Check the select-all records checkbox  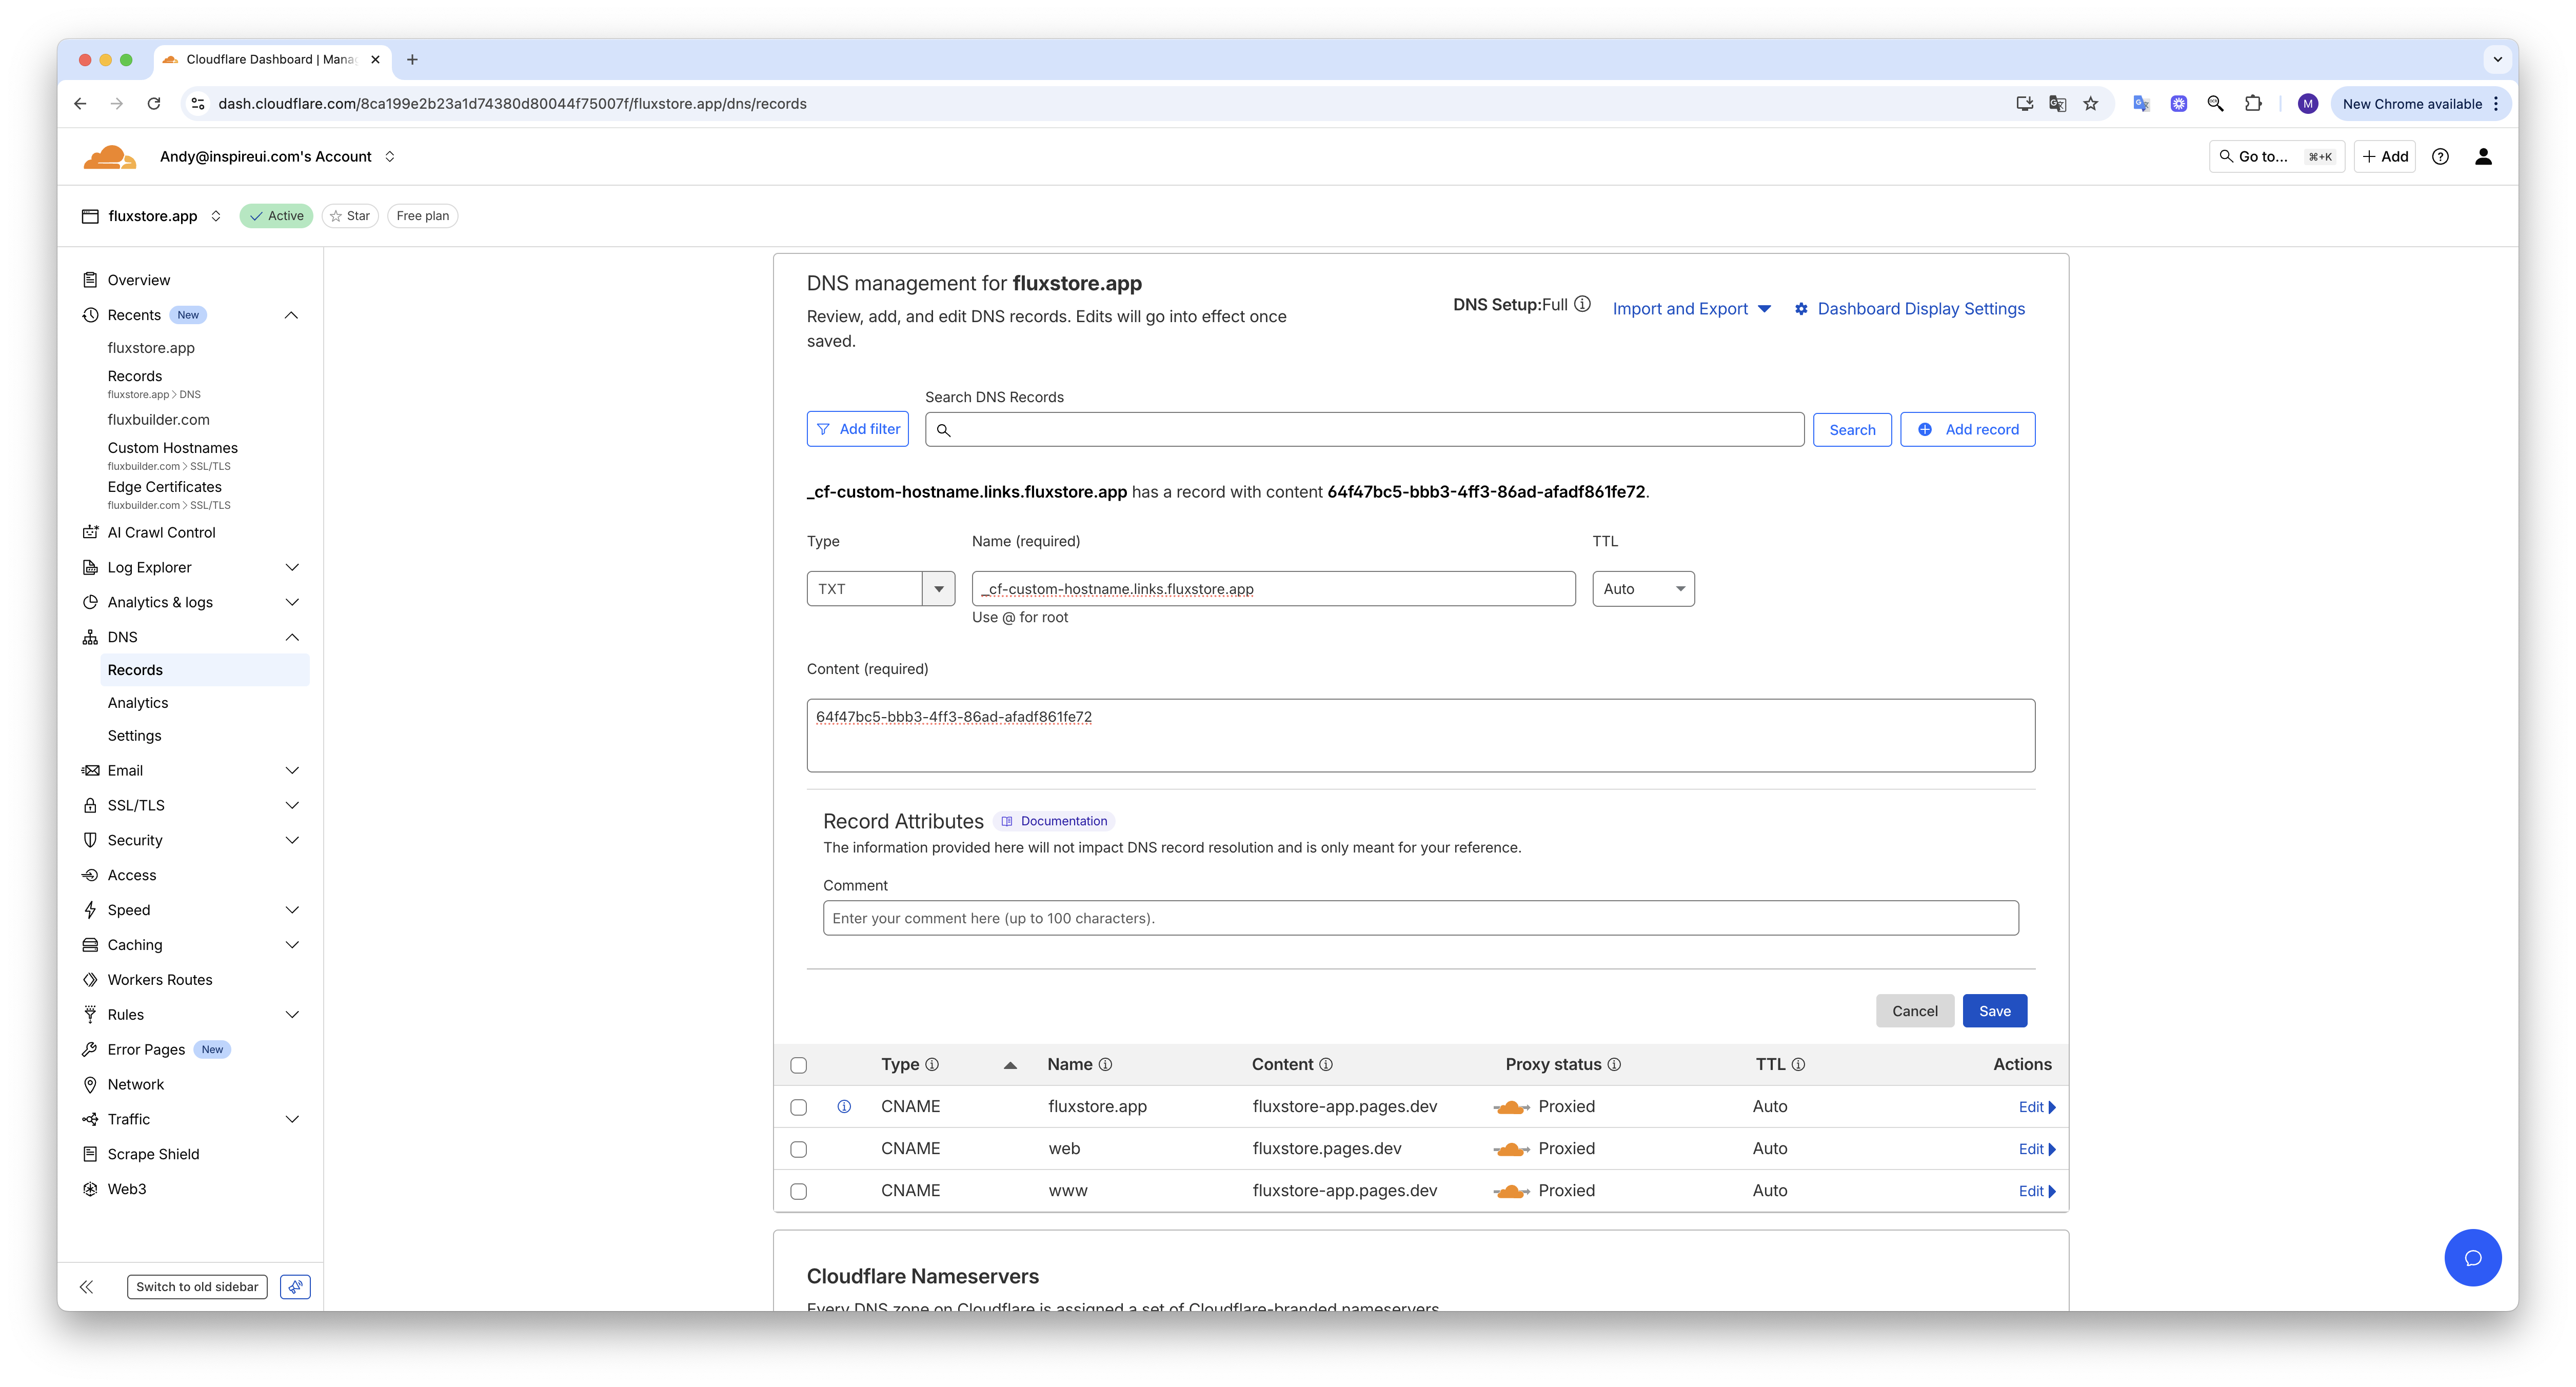tap(798, 1065)
